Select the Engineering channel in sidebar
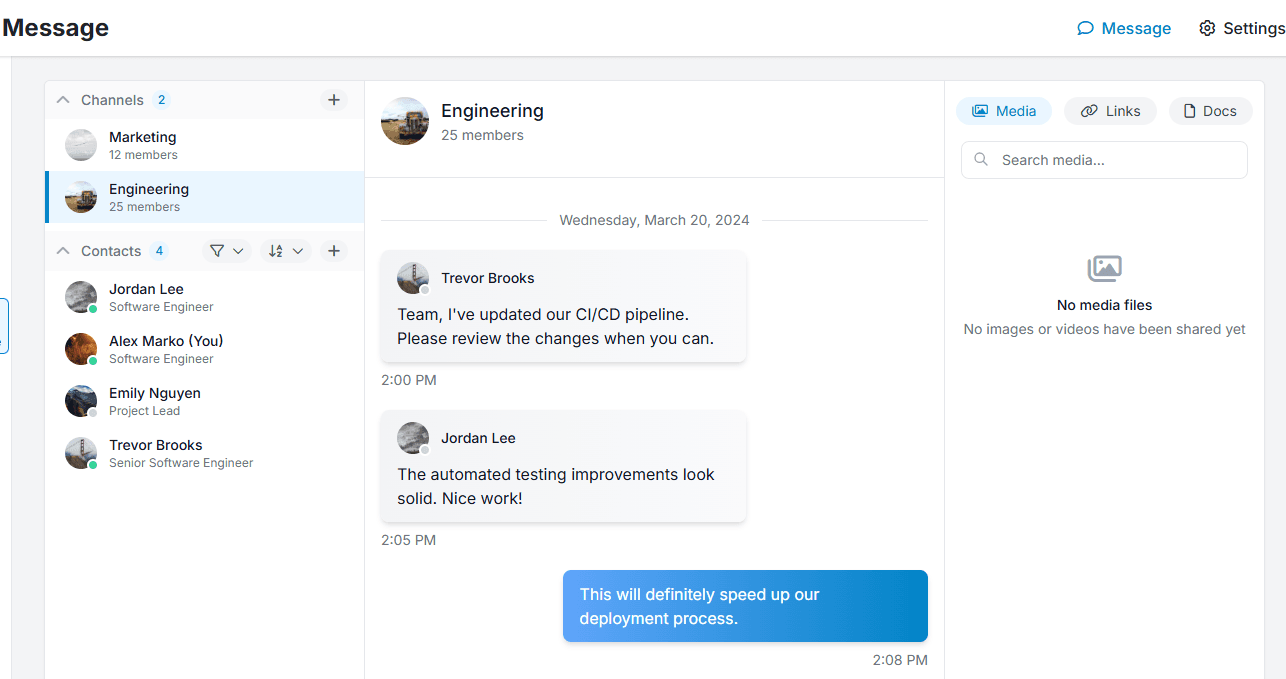This screenshot has height=679, width=1286. pos(149,197)
